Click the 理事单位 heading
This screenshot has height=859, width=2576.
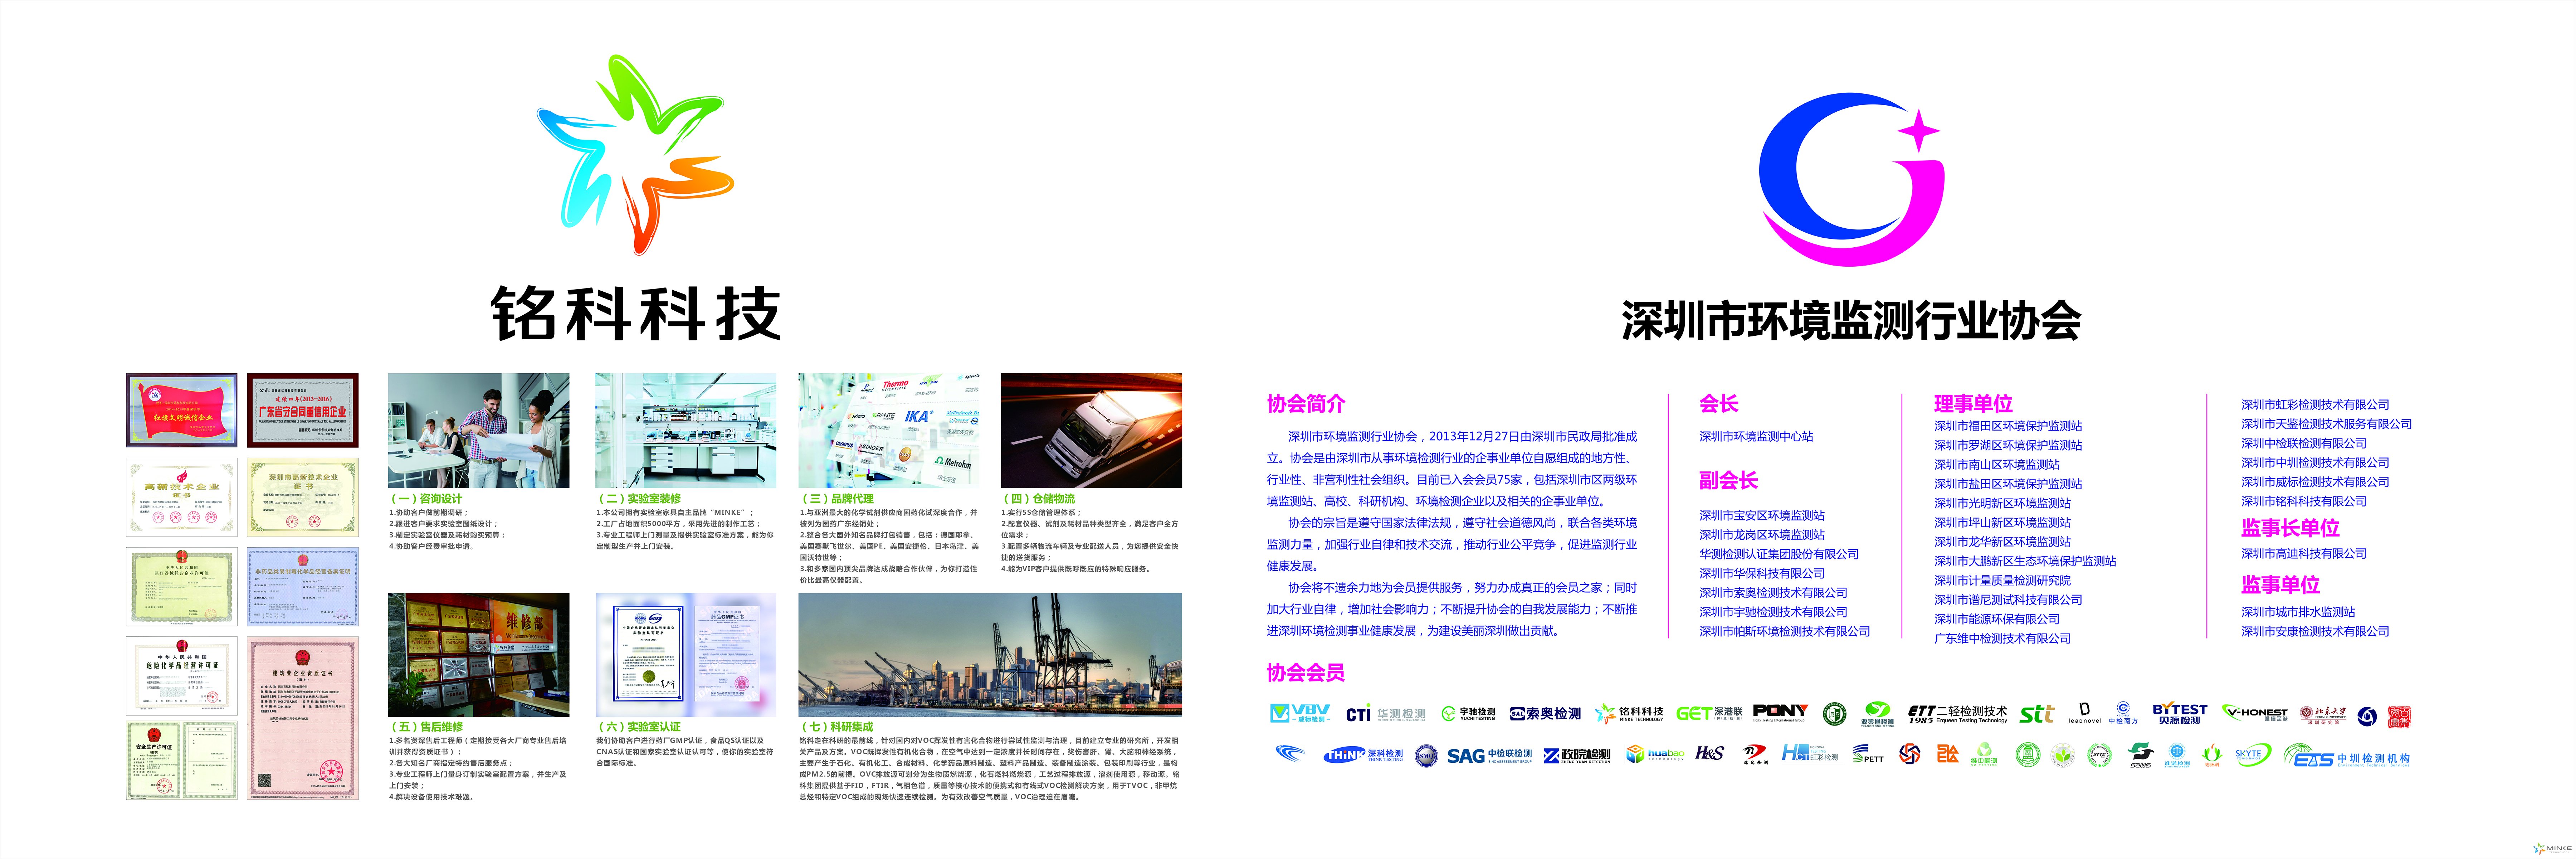pos(1973,404)
